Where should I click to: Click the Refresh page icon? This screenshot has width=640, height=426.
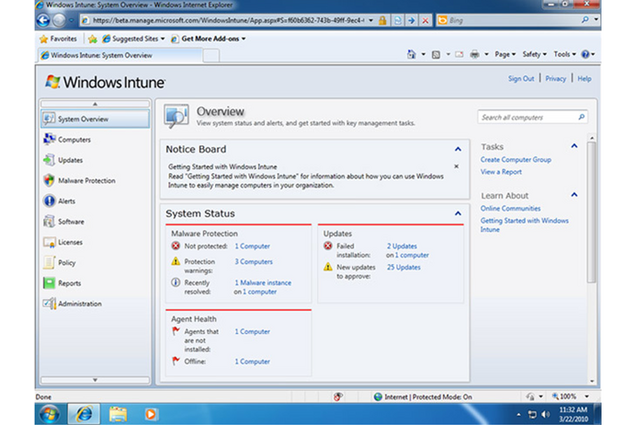pyautogui.click(x=397, y=20)
